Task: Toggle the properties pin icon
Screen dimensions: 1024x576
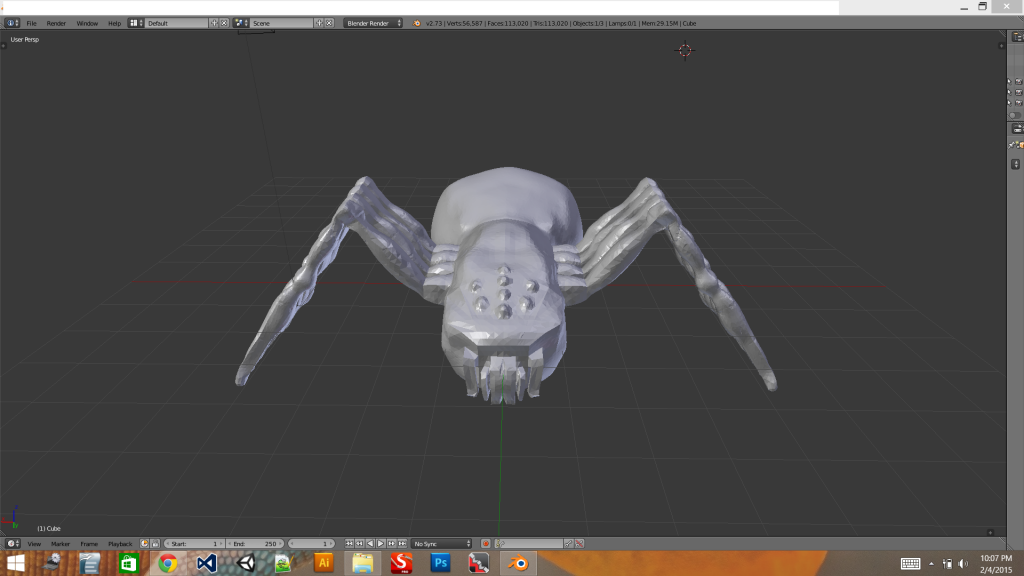Action: point(1012,145)
